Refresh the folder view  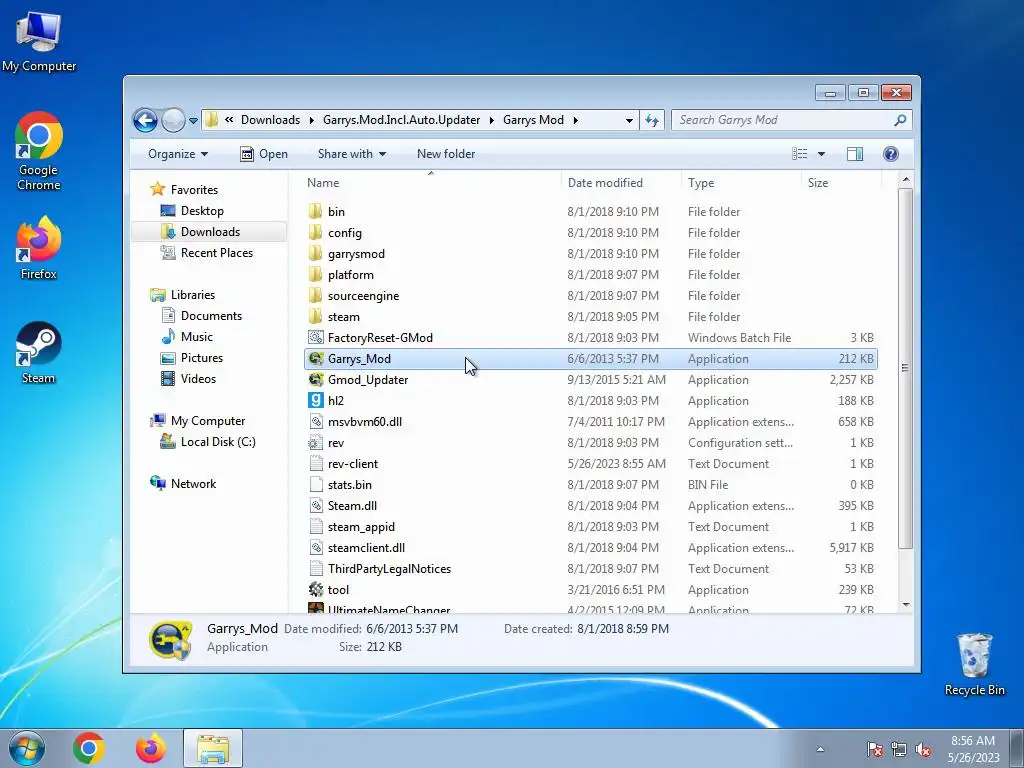click(652, 120)
